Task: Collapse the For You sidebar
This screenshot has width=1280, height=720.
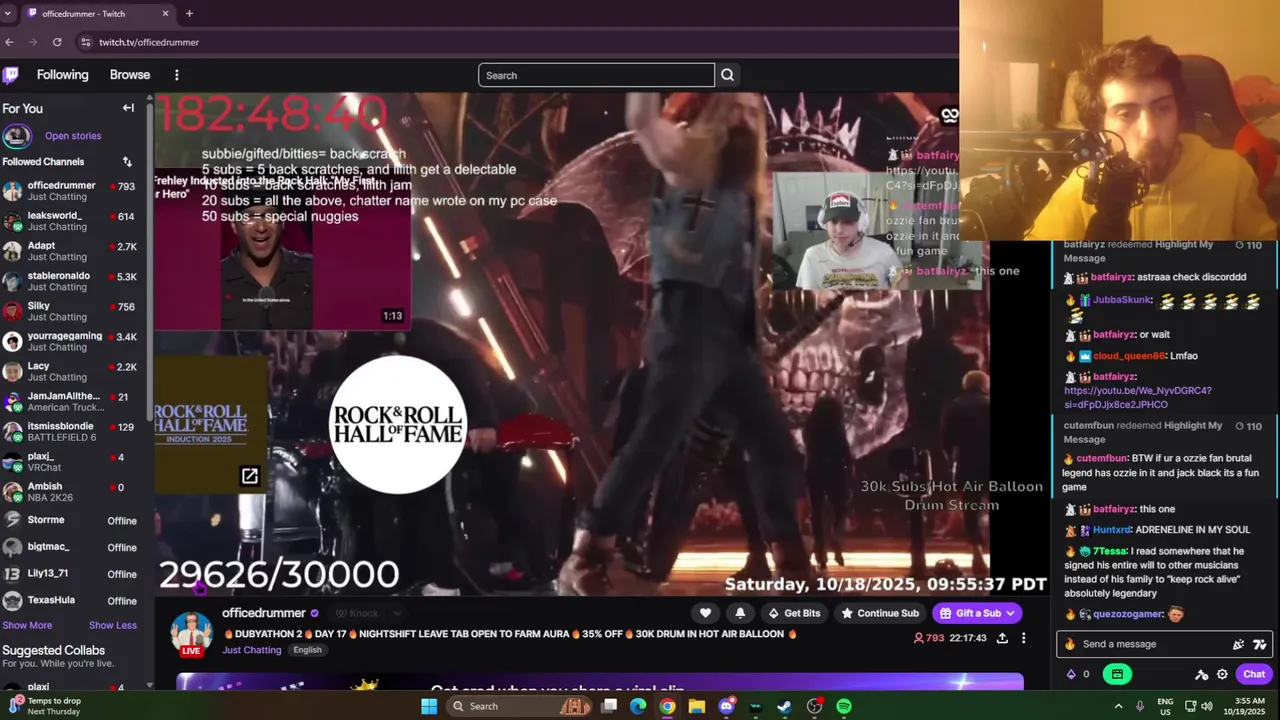Action: (128, 108)
